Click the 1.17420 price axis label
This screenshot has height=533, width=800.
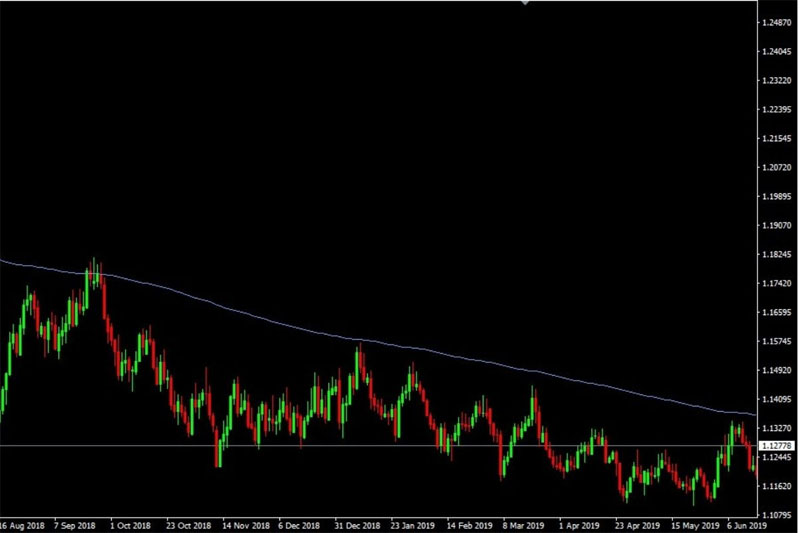coord(777,284)
